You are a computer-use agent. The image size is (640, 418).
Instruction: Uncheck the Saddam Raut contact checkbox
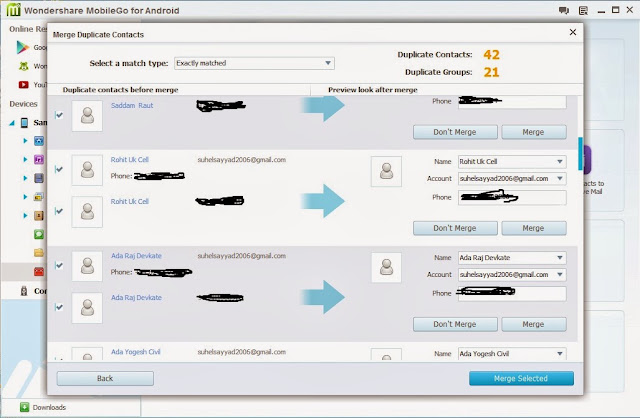point(59,115)
